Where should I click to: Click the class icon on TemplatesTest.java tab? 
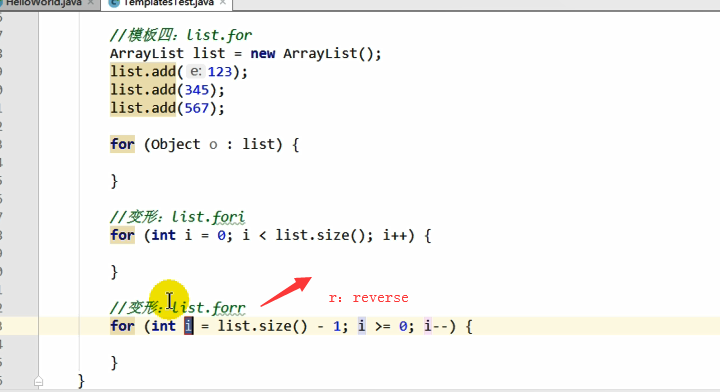[114, 3]
